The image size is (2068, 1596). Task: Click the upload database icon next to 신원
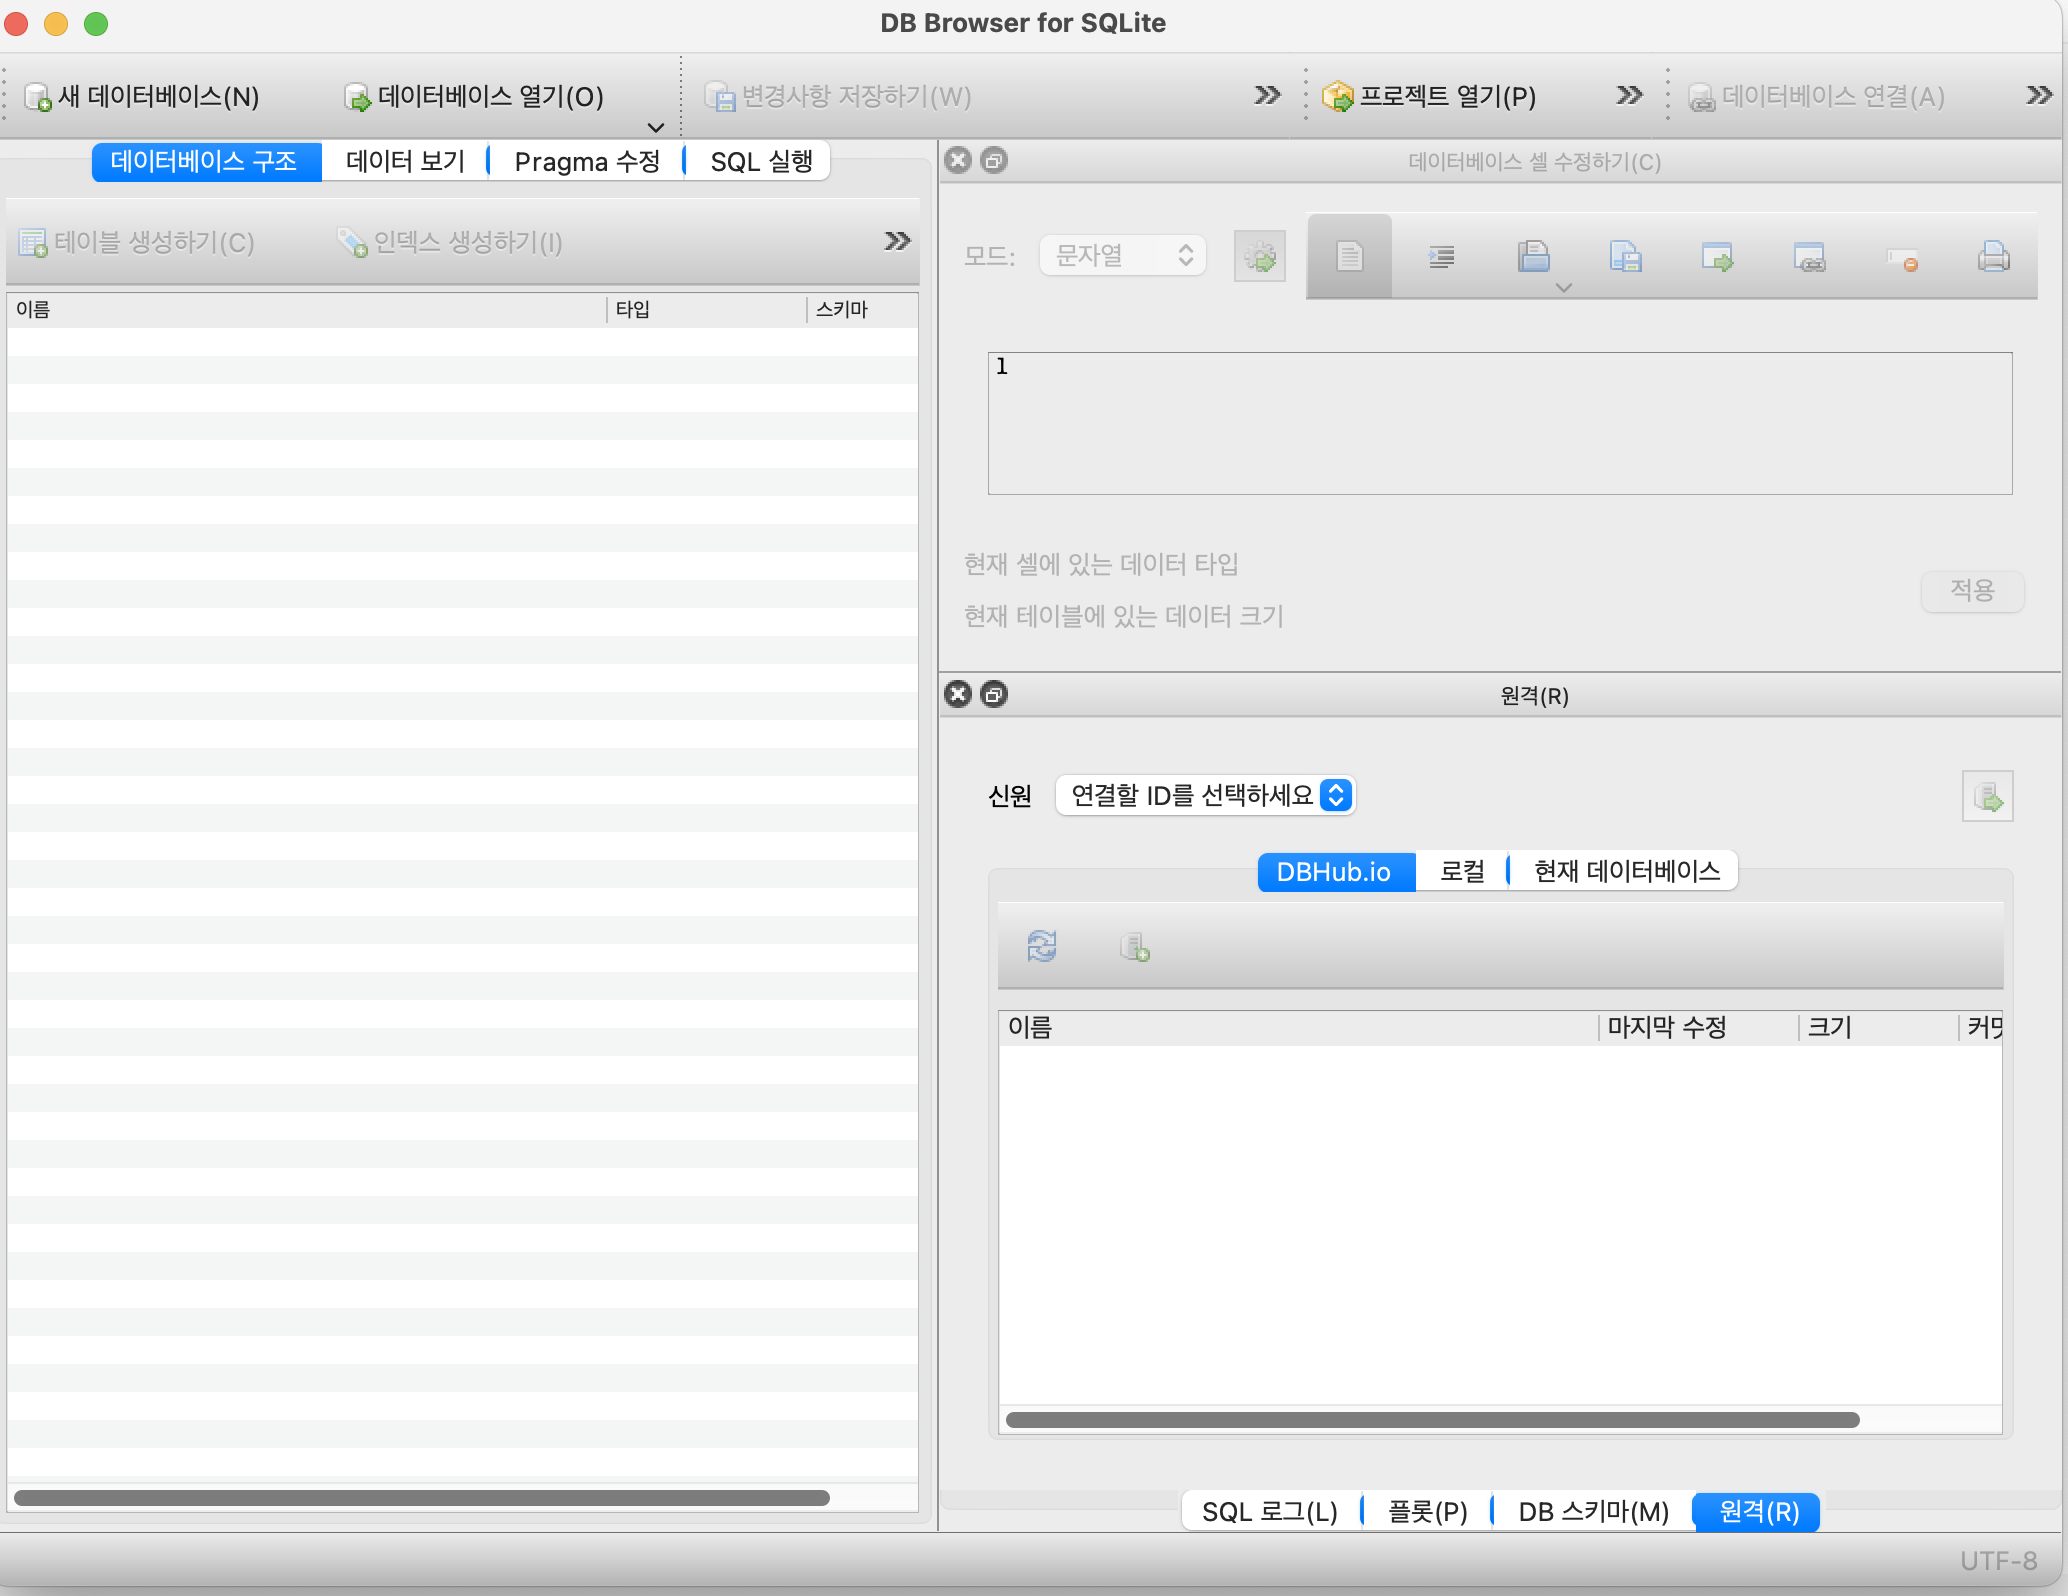pos(1987,796)
